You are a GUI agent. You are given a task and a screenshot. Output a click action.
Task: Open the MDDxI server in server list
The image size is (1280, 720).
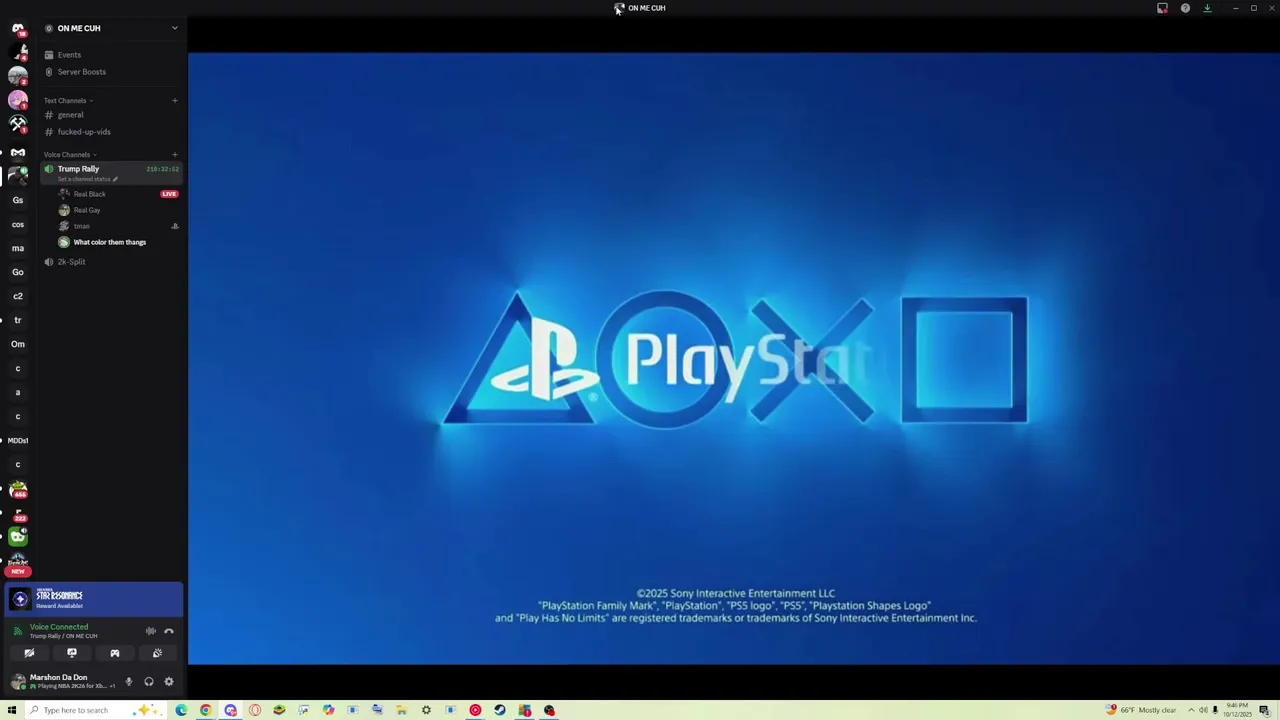tap(18, 440)
